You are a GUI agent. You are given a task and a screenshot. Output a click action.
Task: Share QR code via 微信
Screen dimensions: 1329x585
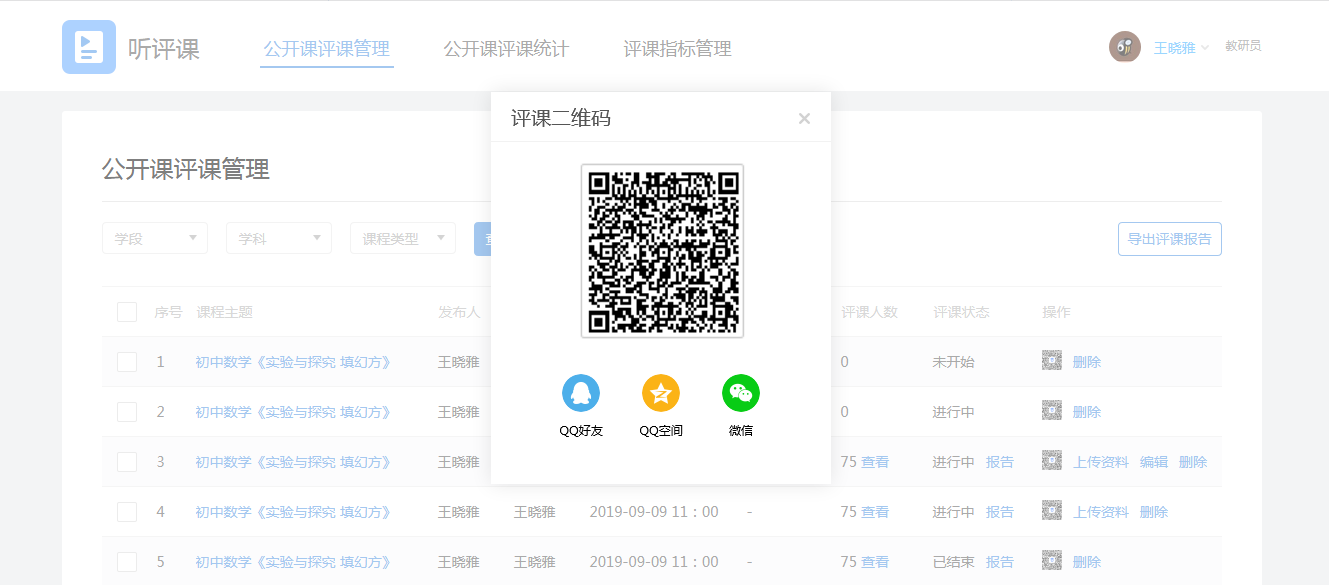(x=741, y=394)
